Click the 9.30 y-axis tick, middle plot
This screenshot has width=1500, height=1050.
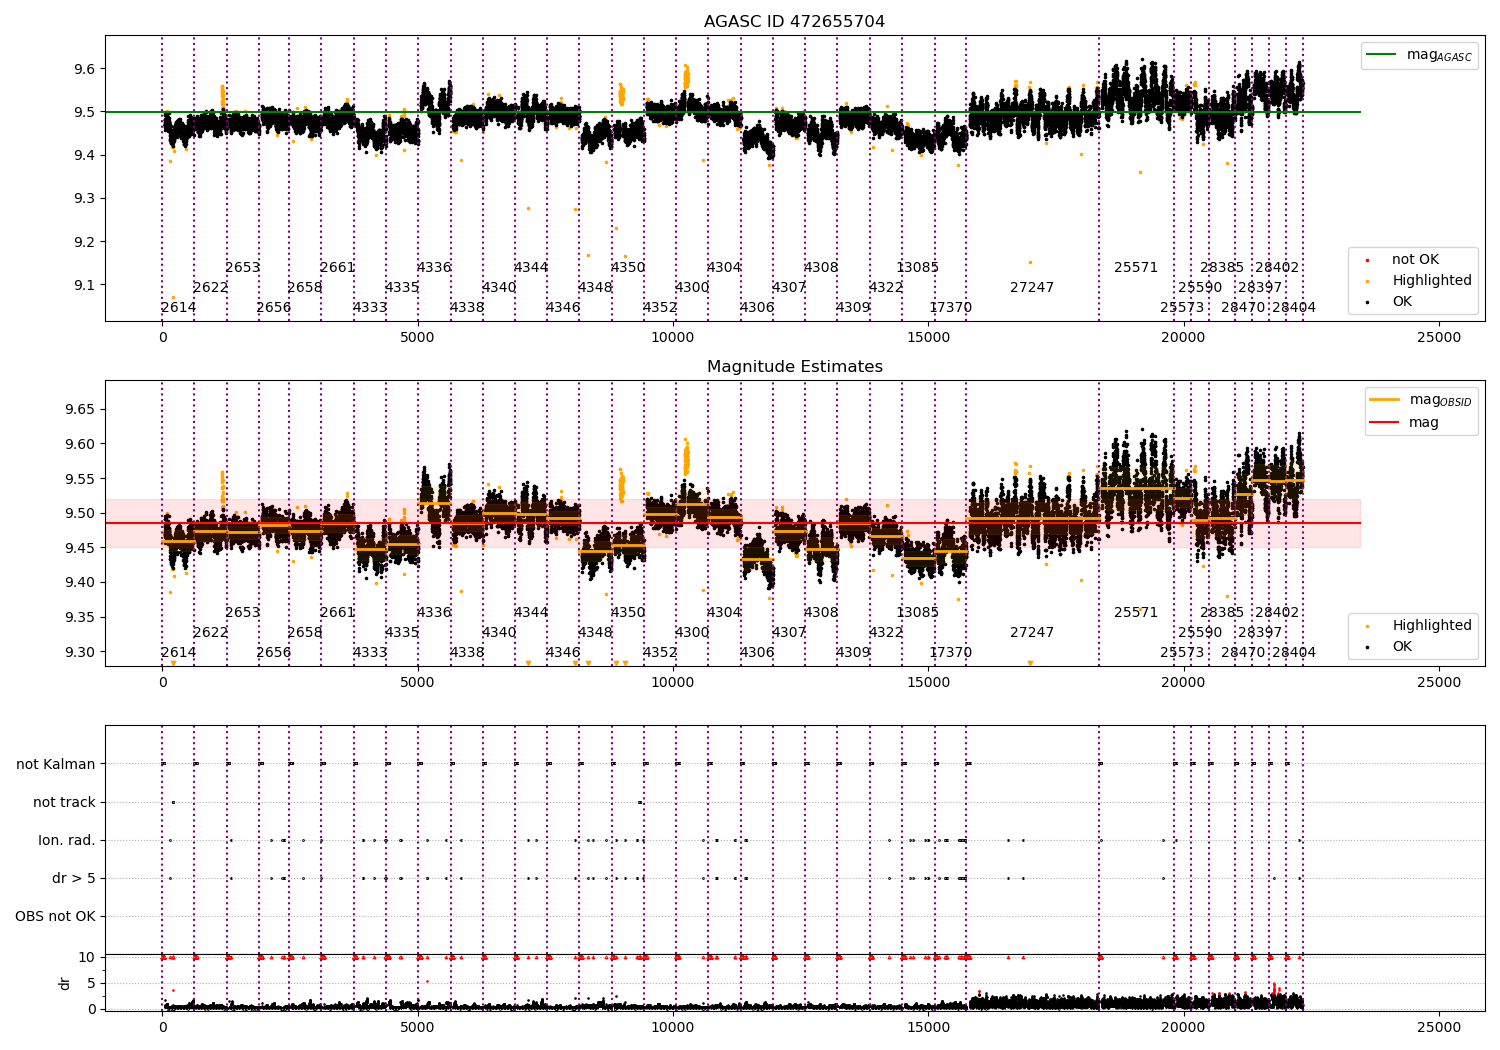pyautogui.click(x=80, y=652)
